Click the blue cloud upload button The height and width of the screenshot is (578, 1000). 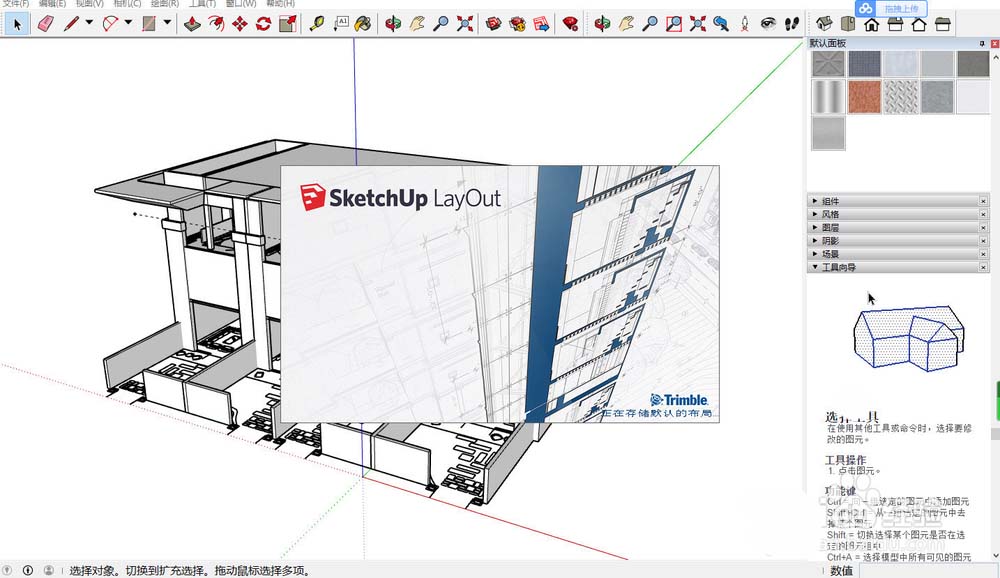(891, 8)
